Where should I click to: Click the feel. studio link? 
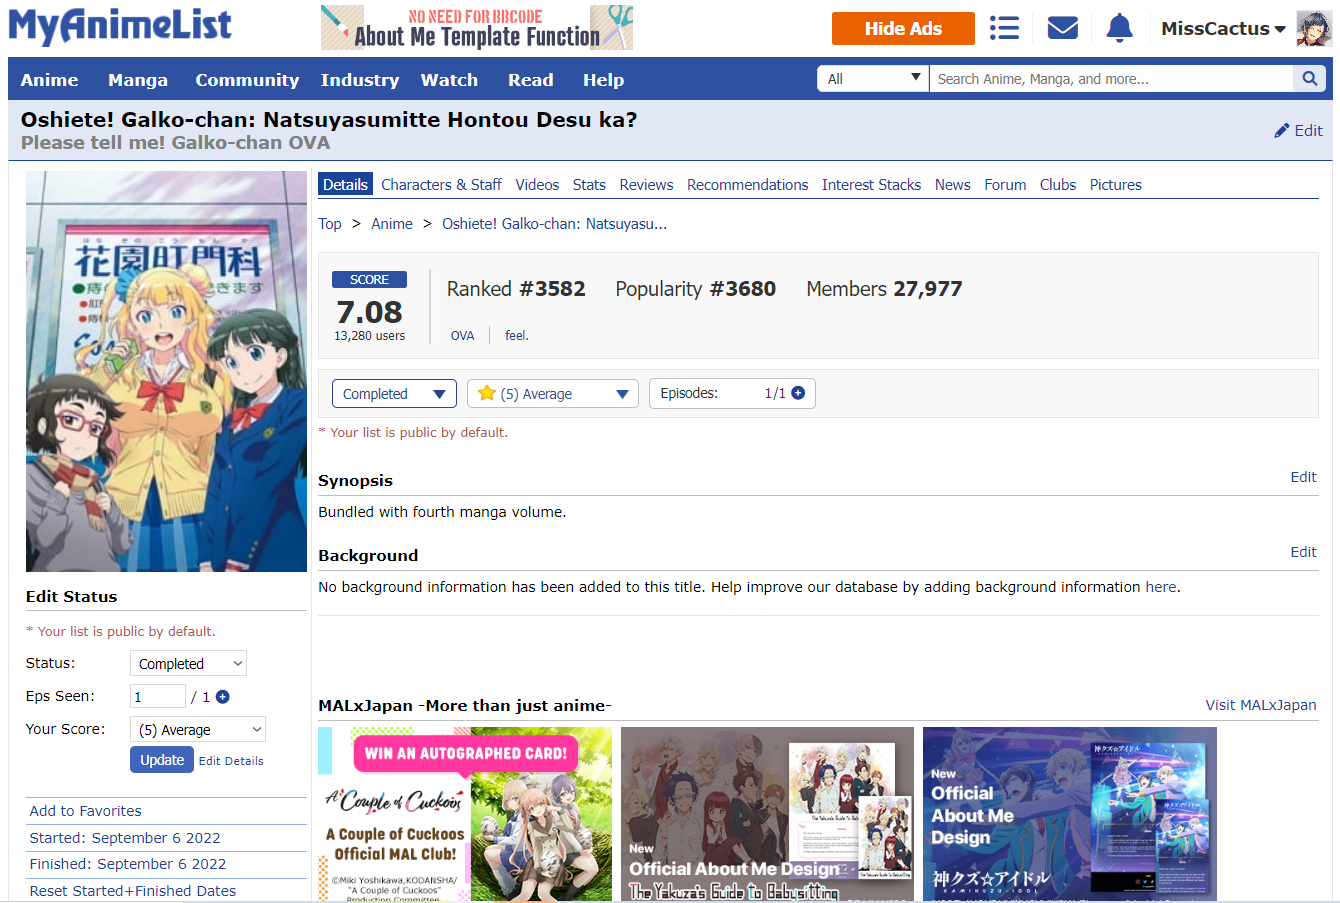click(x=517, y=336)
